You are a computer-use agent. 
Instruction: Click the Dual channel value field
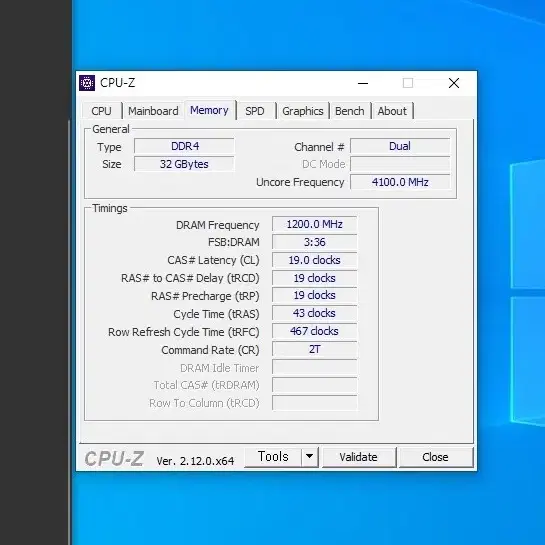[x=400, y=146]
